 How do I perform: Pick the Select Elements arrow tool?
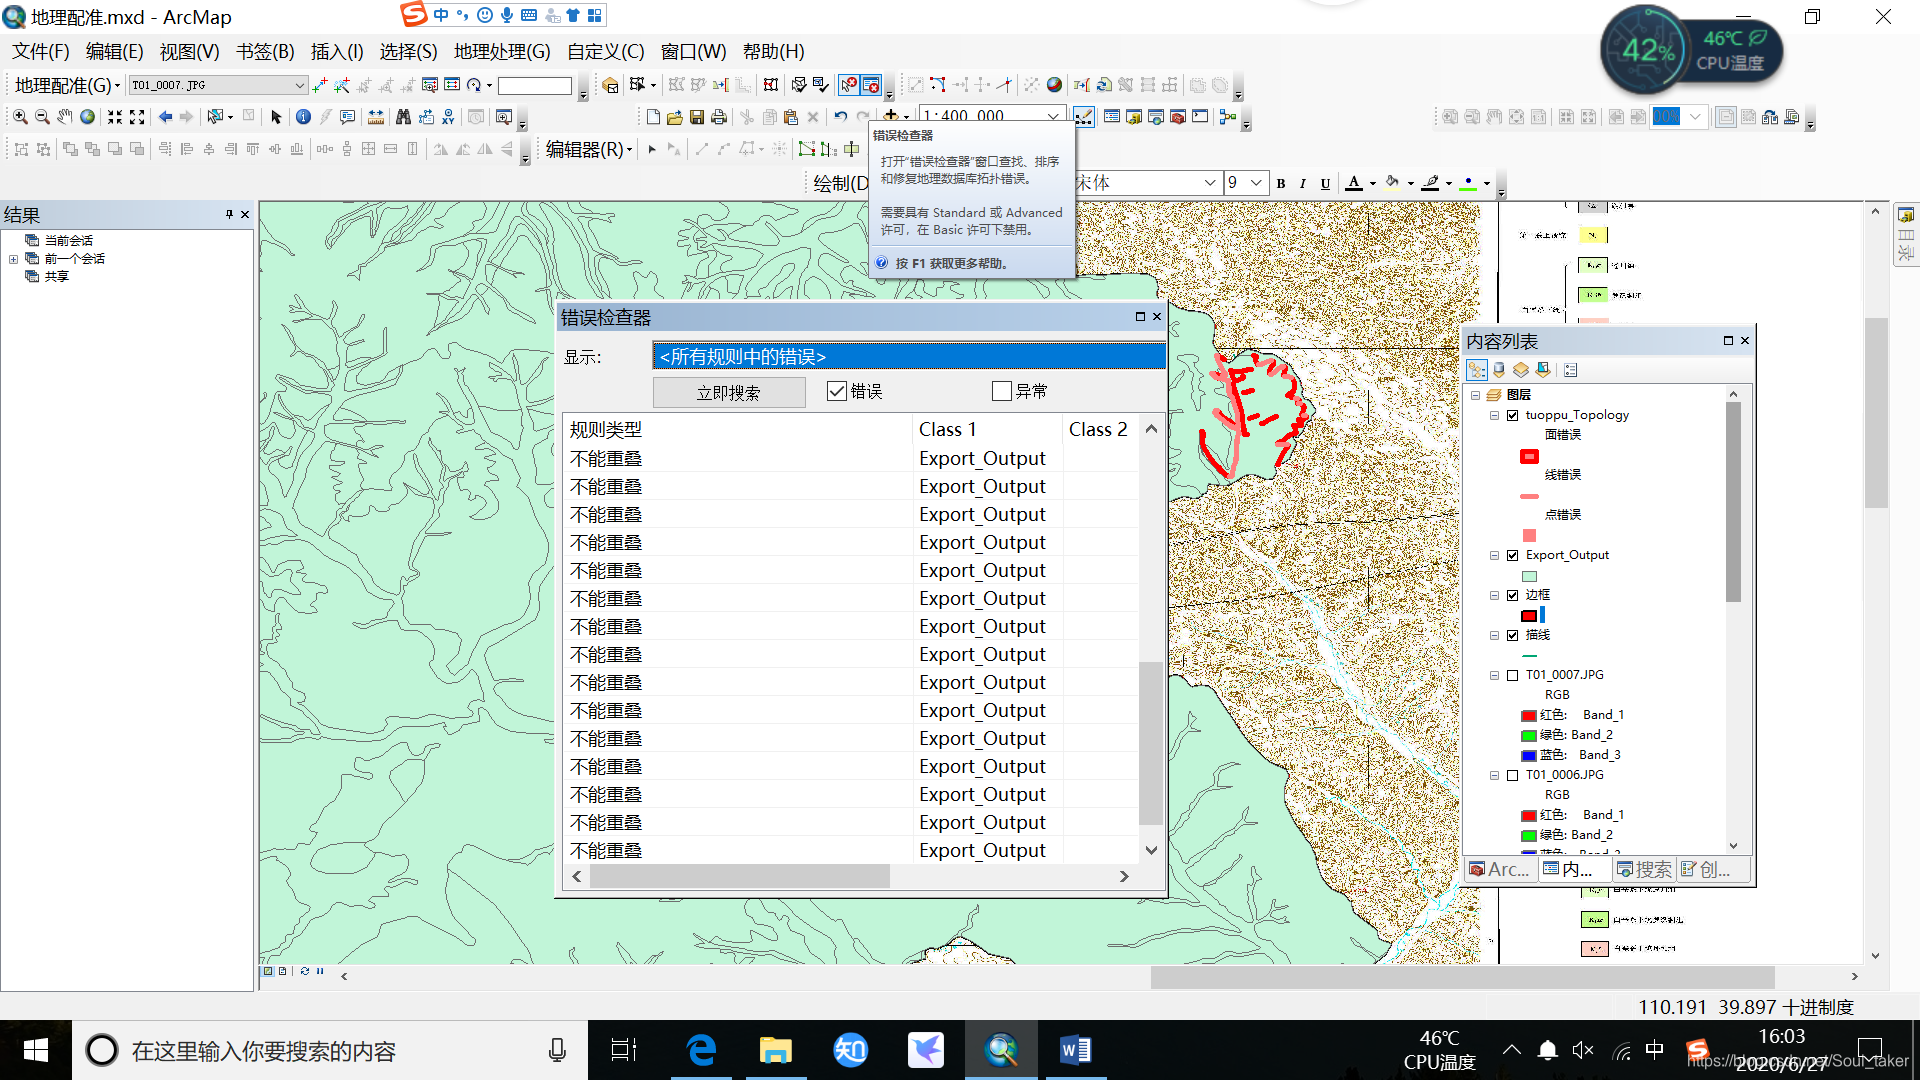point(276,117)
